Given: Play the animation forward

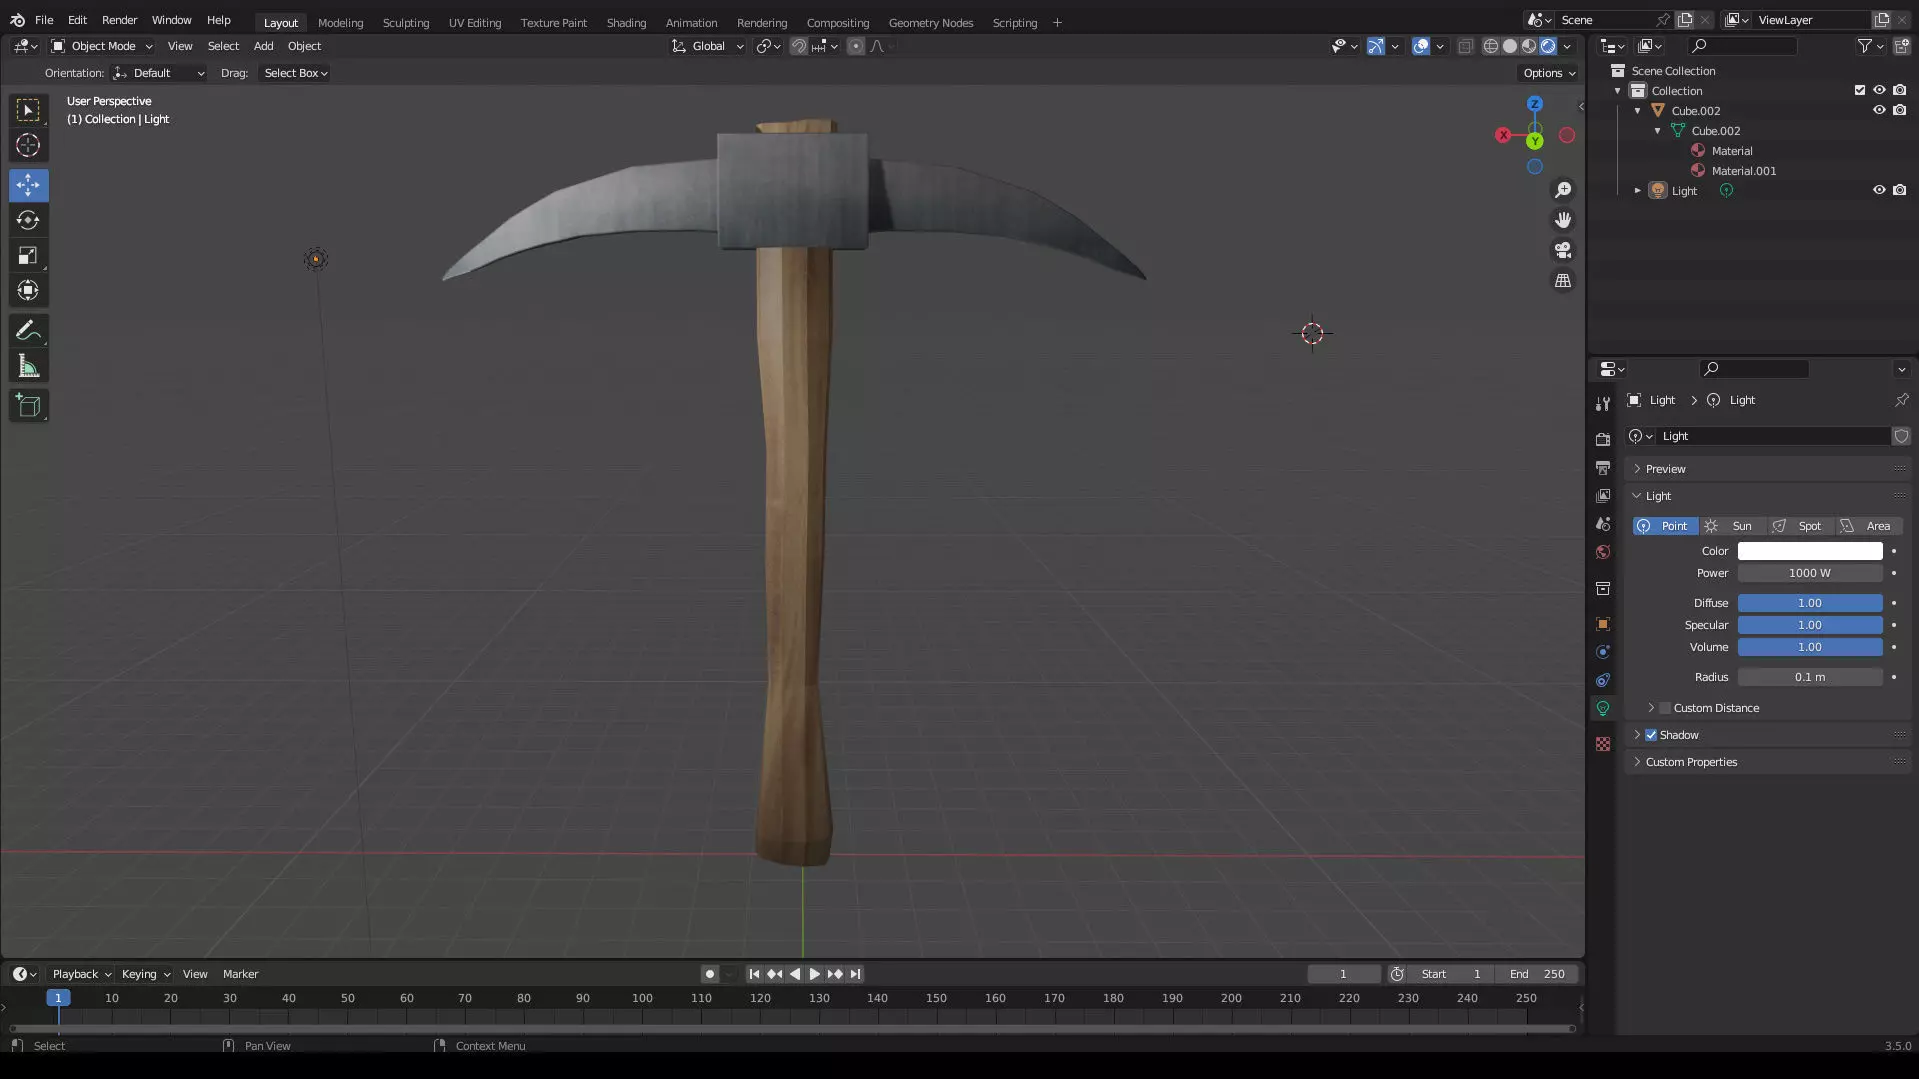Looking at the screenshot, I should tap(814, 974).
